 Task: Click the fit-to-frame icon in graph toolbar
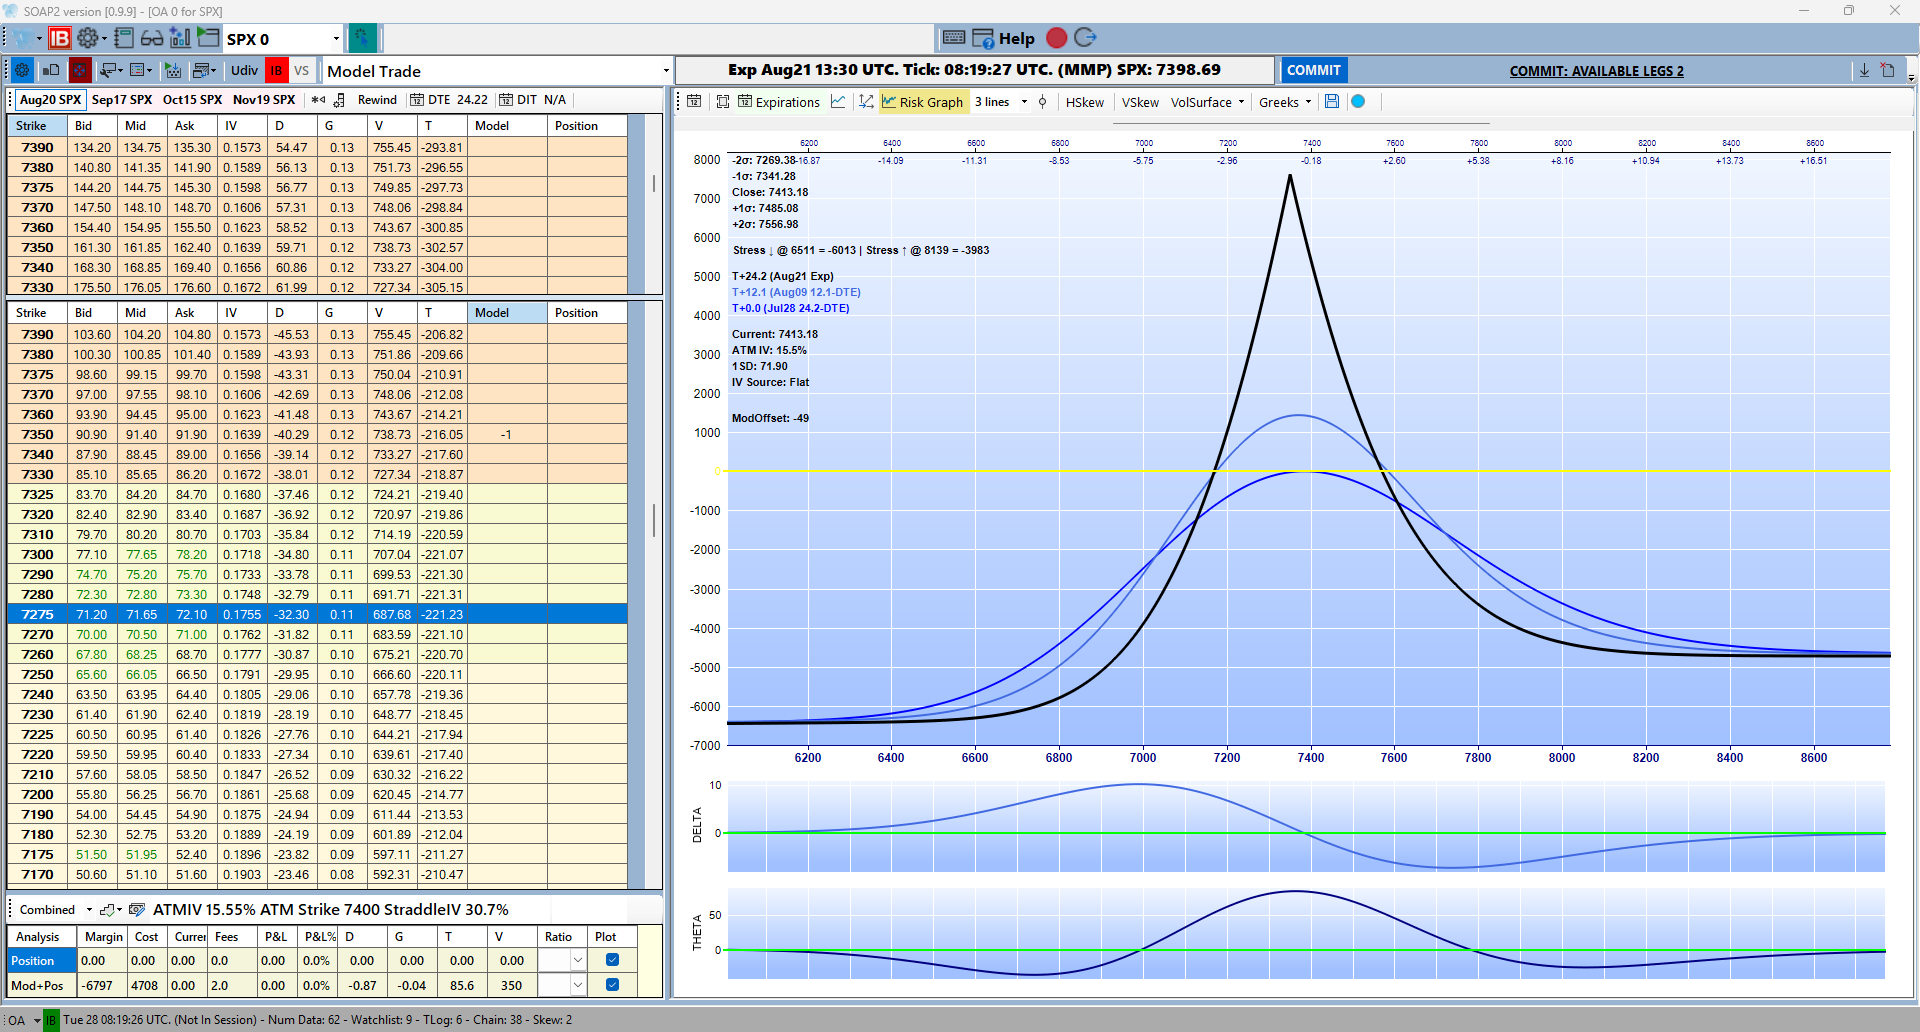point(722,101)
